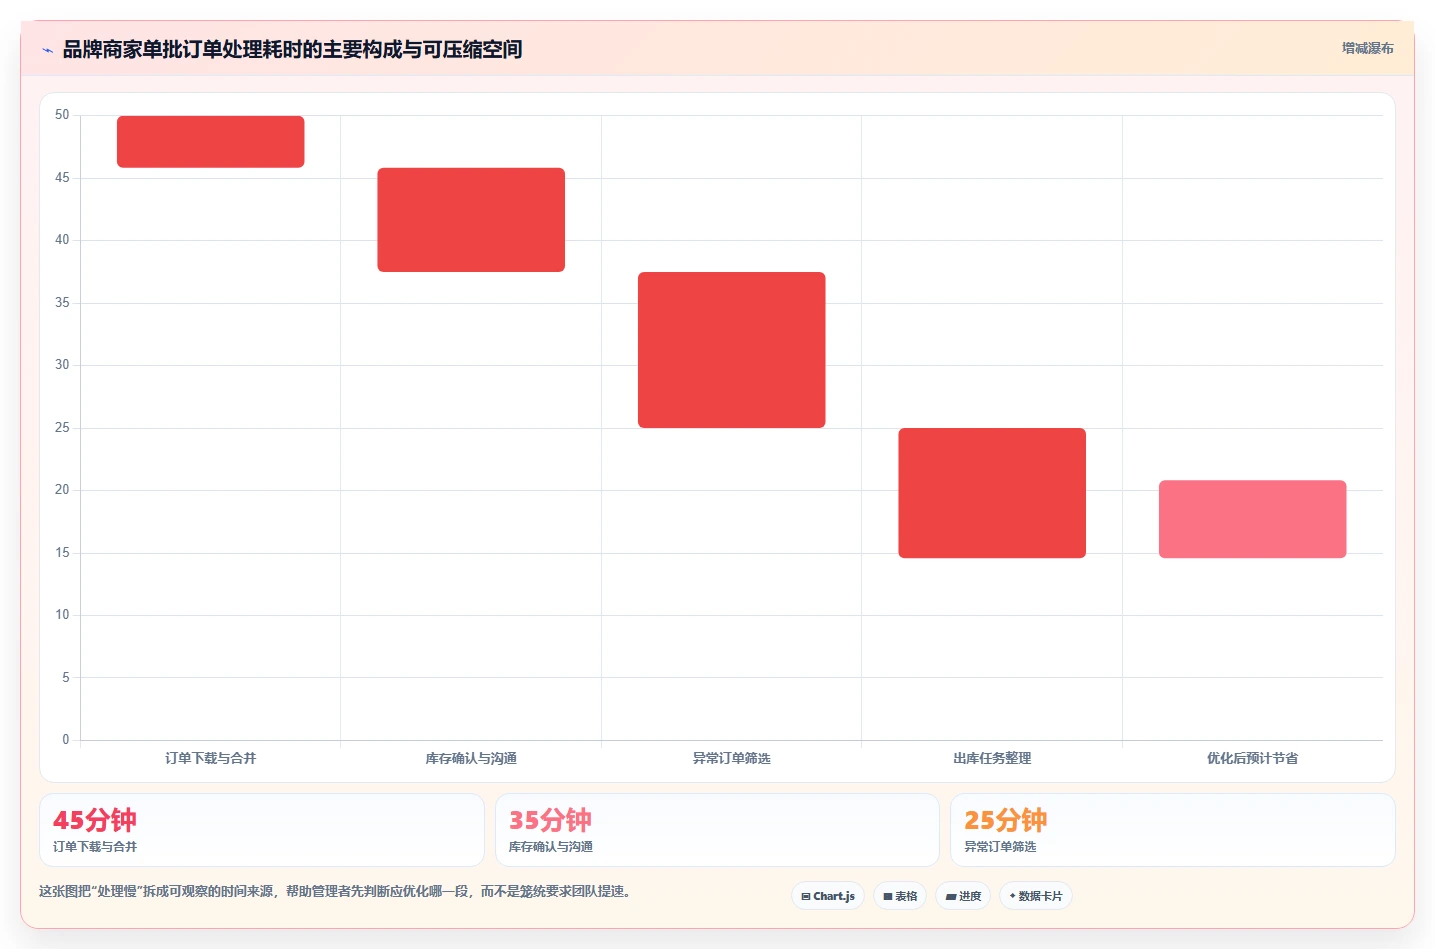1435x949 pixels.
Task: Click the footnote text starting 这张图把
Action: click(x=335, y=891)
